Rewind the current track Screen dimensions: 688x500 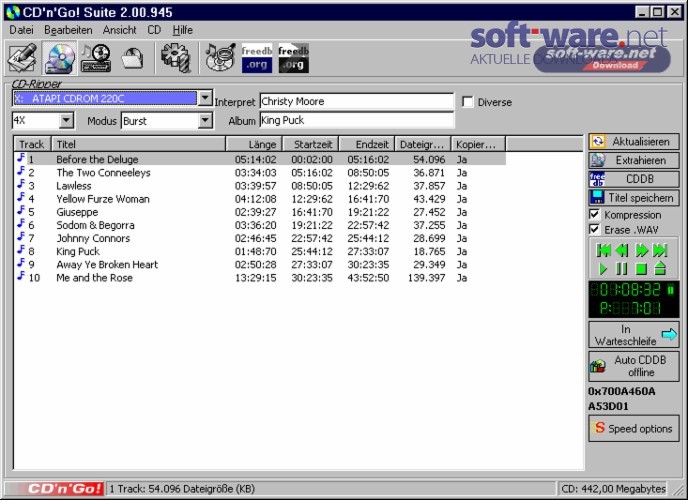[622, 250]
